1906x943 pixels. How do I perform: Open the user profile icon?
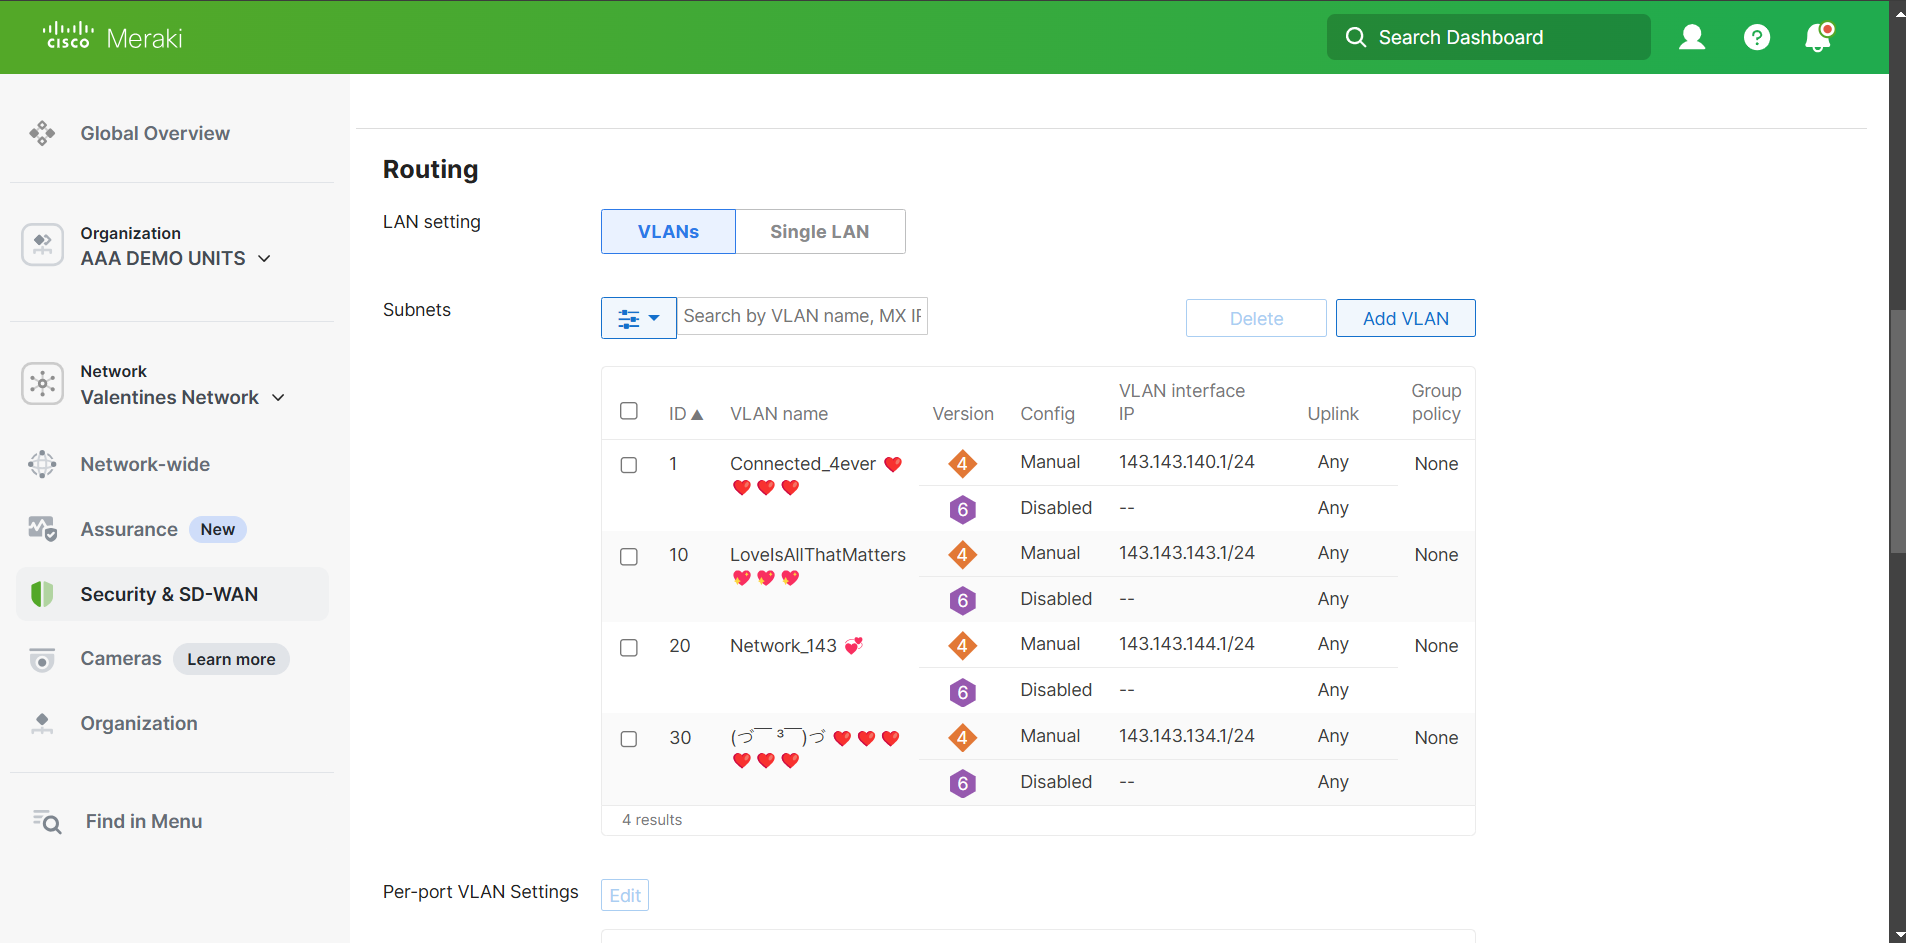[x=1692, y=37]
